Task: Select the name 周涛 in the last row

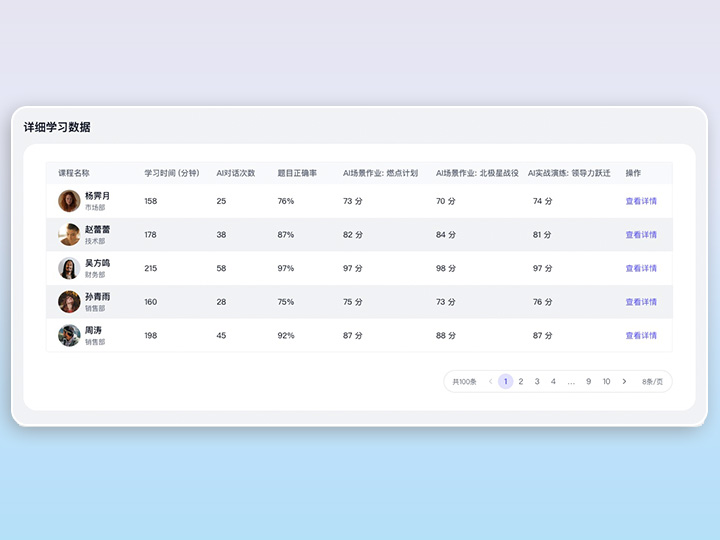Action: [93, 330]
